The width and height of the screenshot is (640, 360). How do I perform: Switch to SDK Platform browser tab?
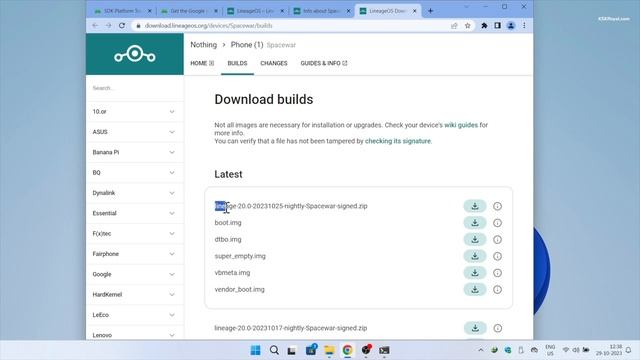122,11
